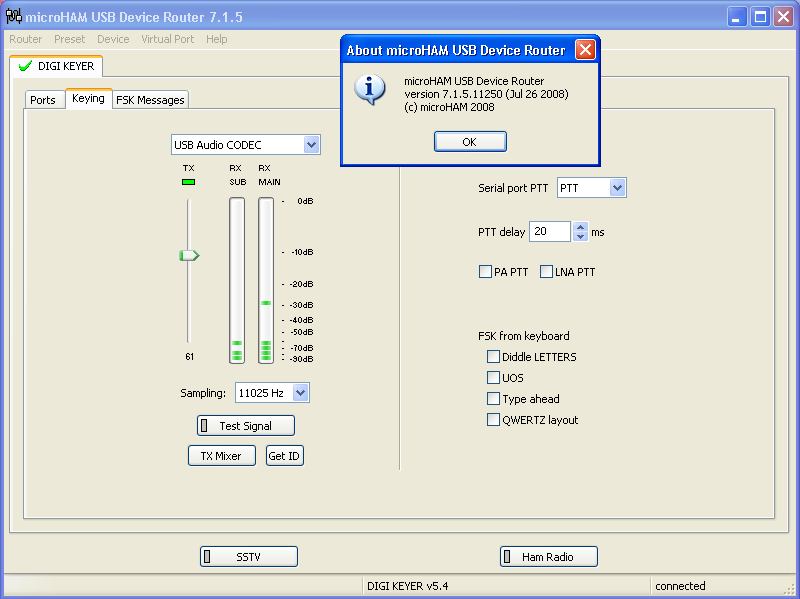
Task: Maximize the Device Router window
Action: [760, 17]
